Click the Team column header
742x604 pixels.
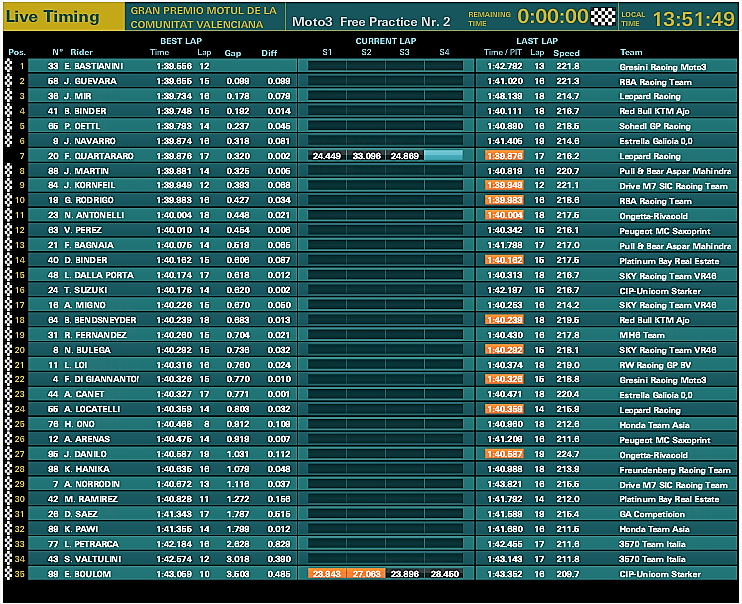[x=631, y=52]
